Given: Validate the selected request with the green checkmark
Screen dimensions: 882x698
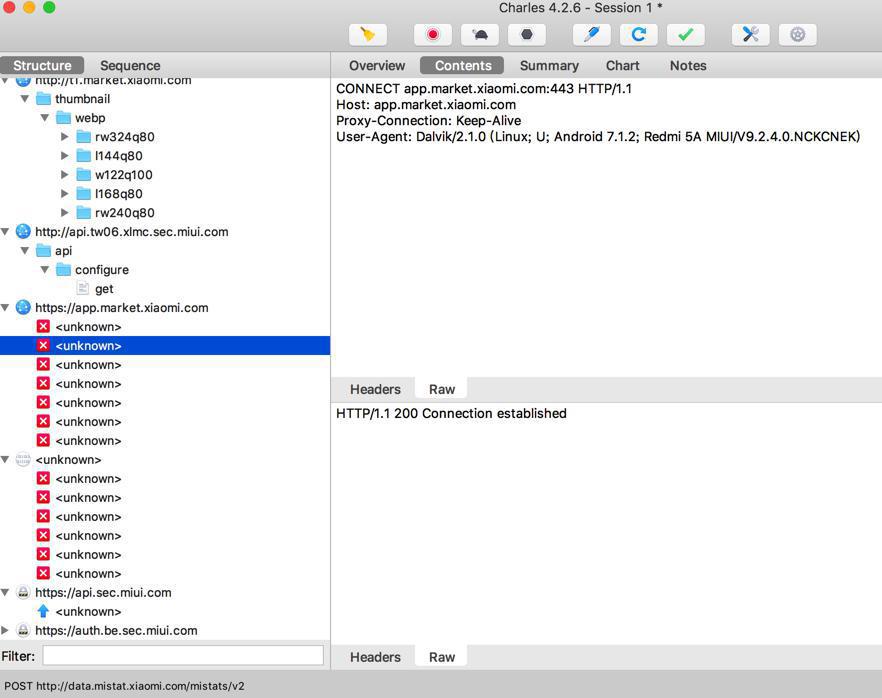Looking at the screenshot, I should pyautogui.click(x=685, y=35).
